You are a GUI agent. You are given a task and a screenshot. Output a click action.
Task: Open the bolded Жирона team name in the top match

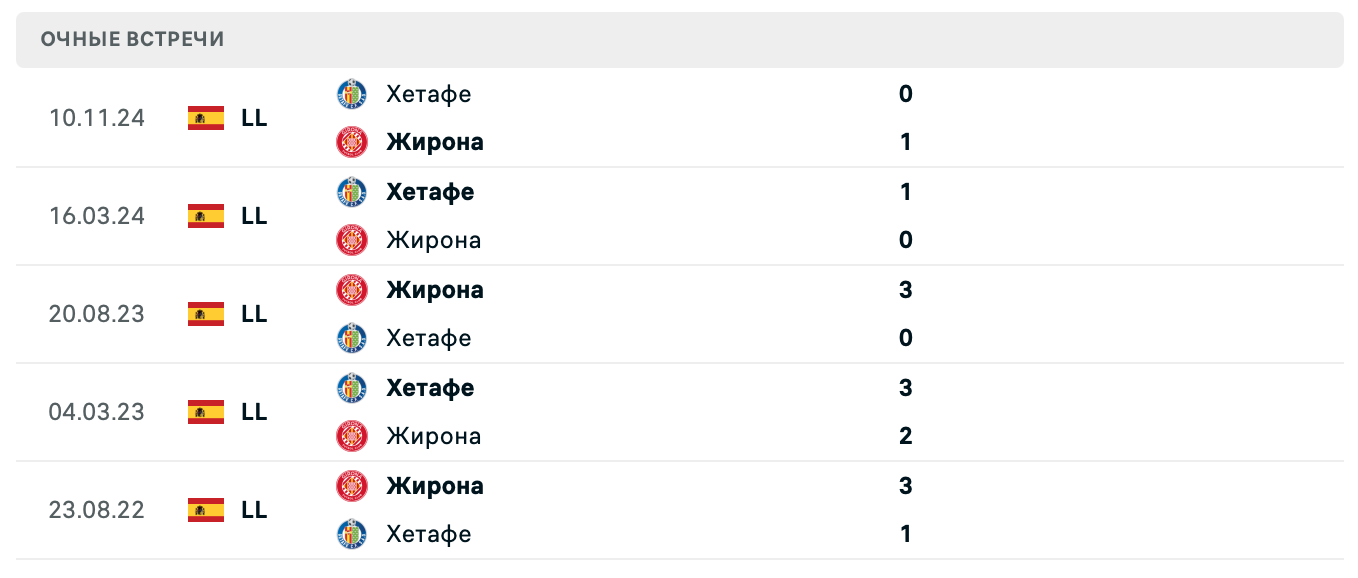(436, 141)
